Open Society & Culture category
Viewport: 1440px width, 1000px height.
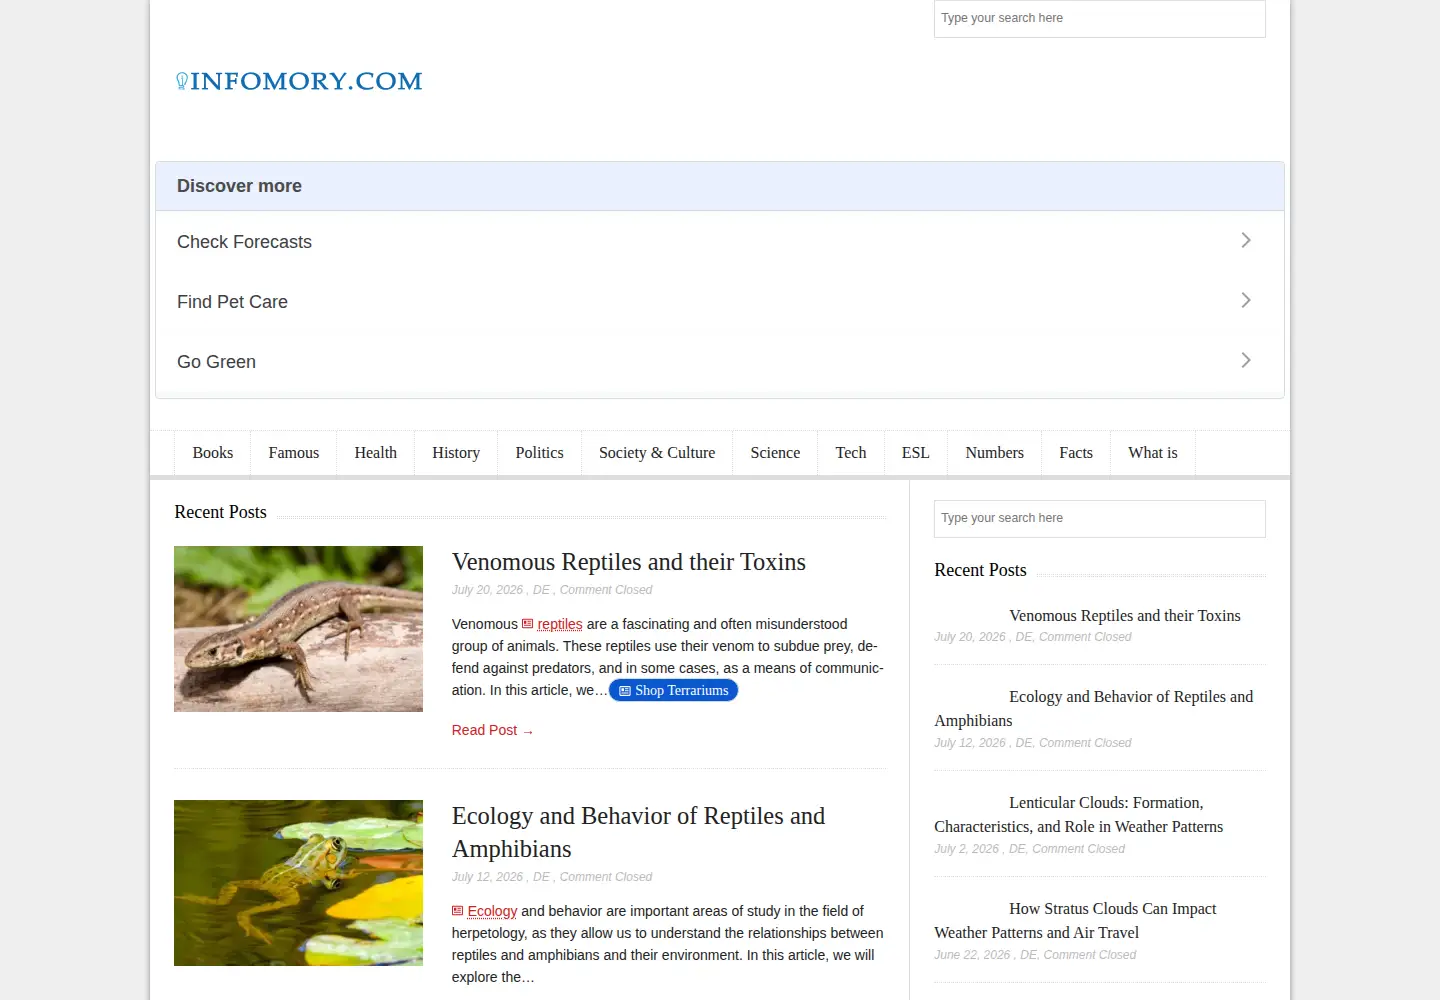pos(657,453)
